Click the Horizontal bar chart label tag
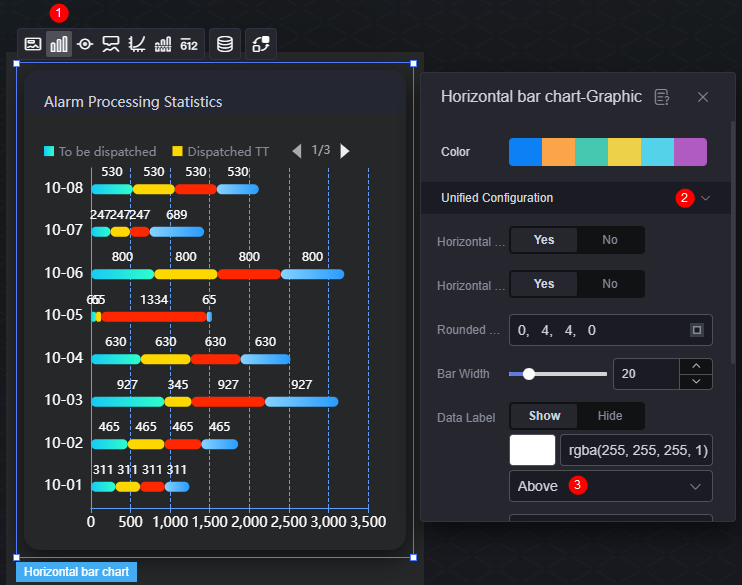Image resolution: width=742 pixels, height=585 pixels. tap(77, 572)
